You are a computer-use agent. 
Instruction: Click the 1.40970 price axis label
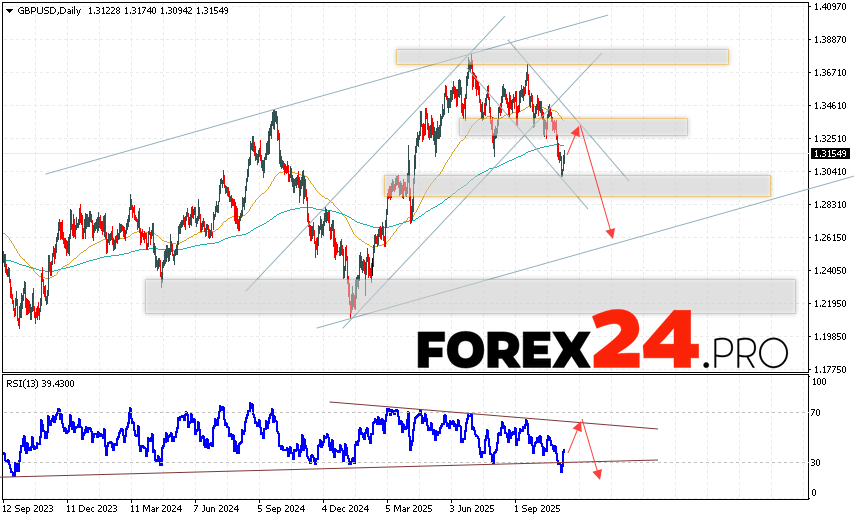click(x=830, y=7)
